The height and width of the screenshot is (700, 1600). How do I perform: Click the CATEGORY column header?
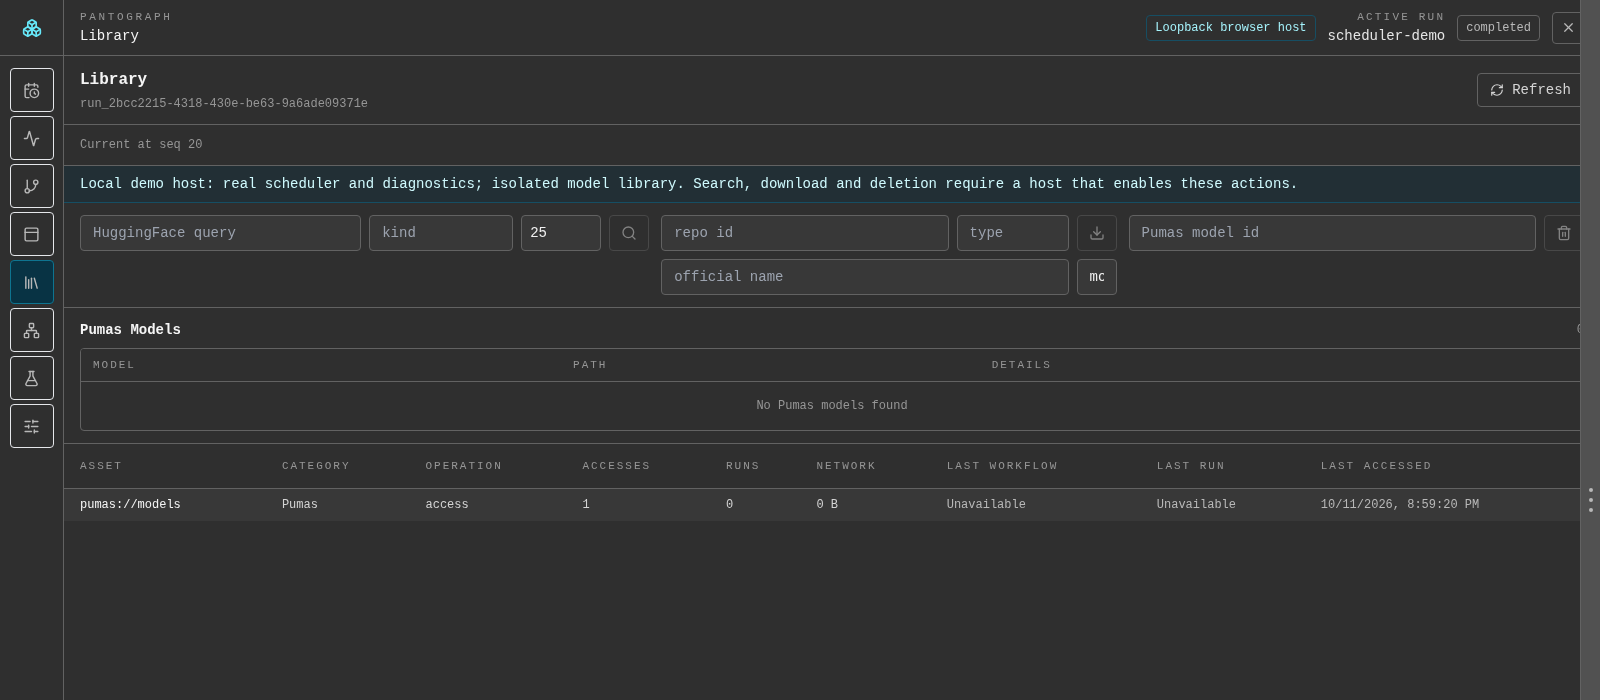pos(316,466)
